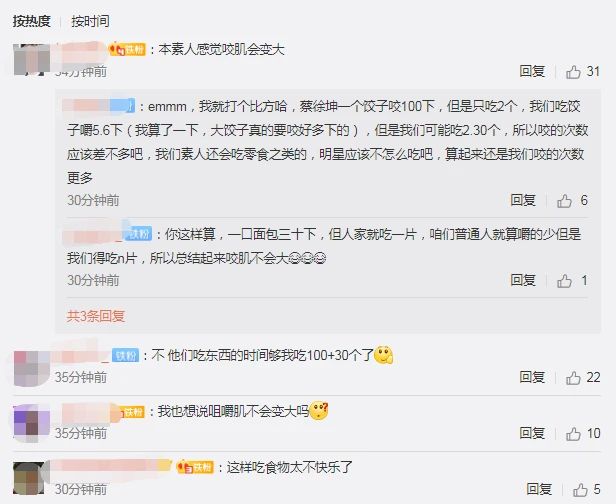Screen dimensions: 616x504
Task: Reply to the 一口面包三十下 nested comment
Action: (523, 280)
